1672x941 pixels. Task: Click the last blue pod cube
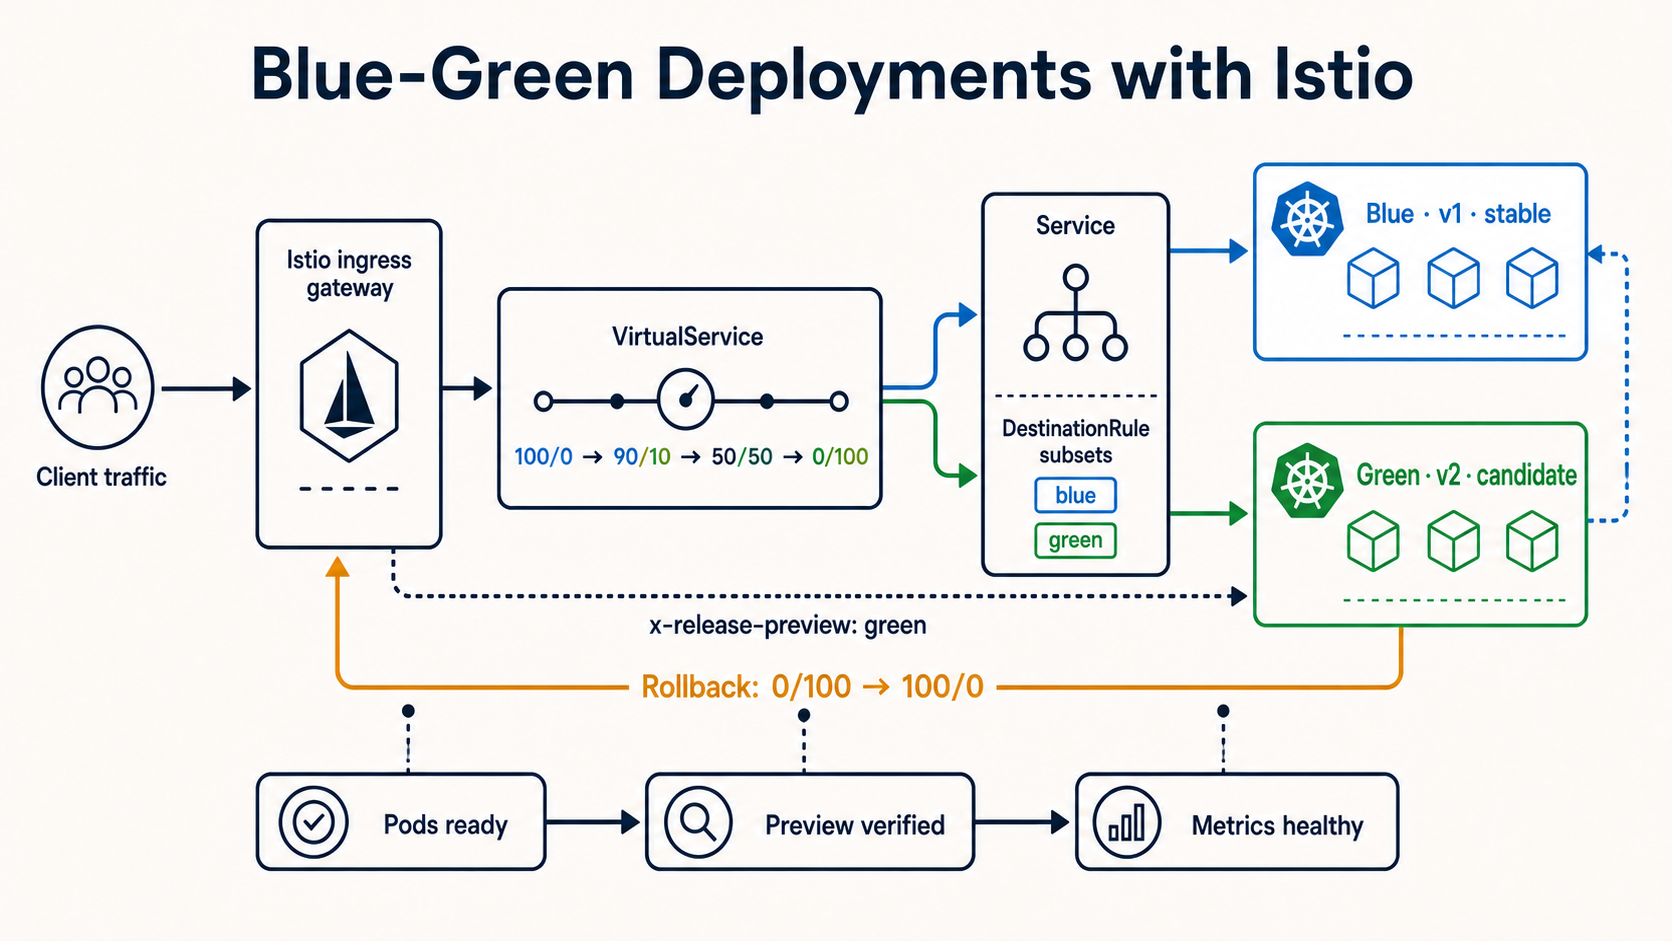(x=1532, y=278)
